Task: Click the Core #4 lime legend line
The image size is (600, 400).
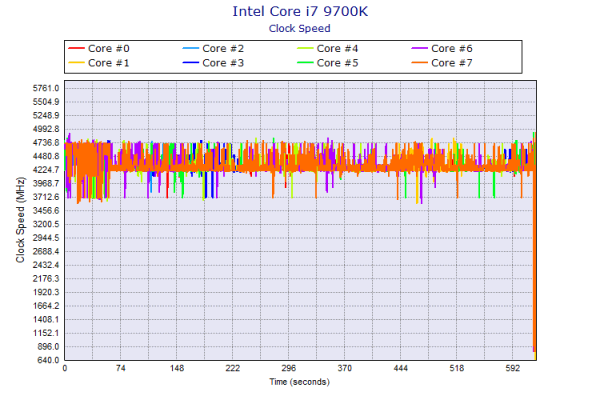Action: coord(305,49)
